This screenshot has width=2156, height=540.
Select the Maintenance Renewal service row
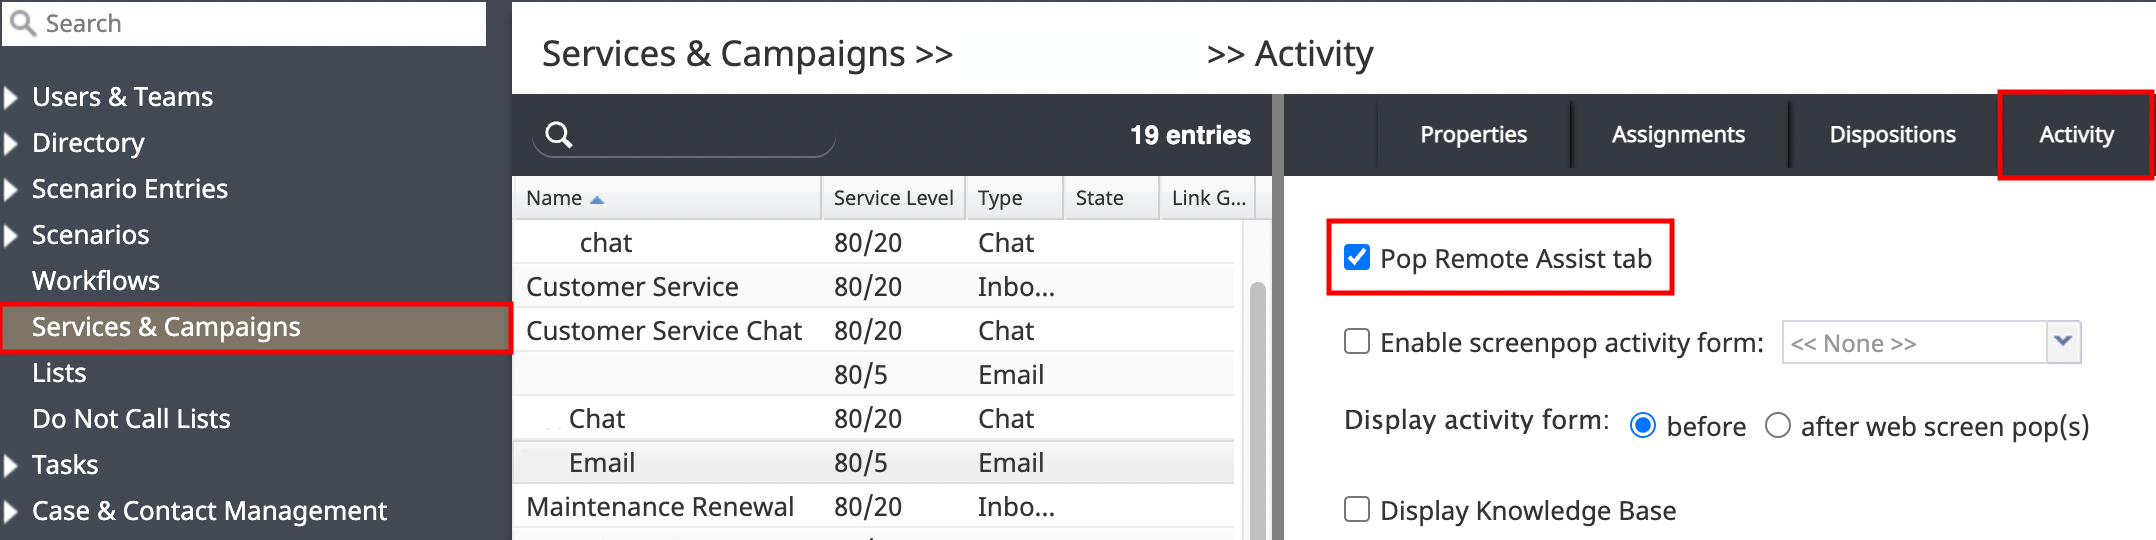[873, 507]
